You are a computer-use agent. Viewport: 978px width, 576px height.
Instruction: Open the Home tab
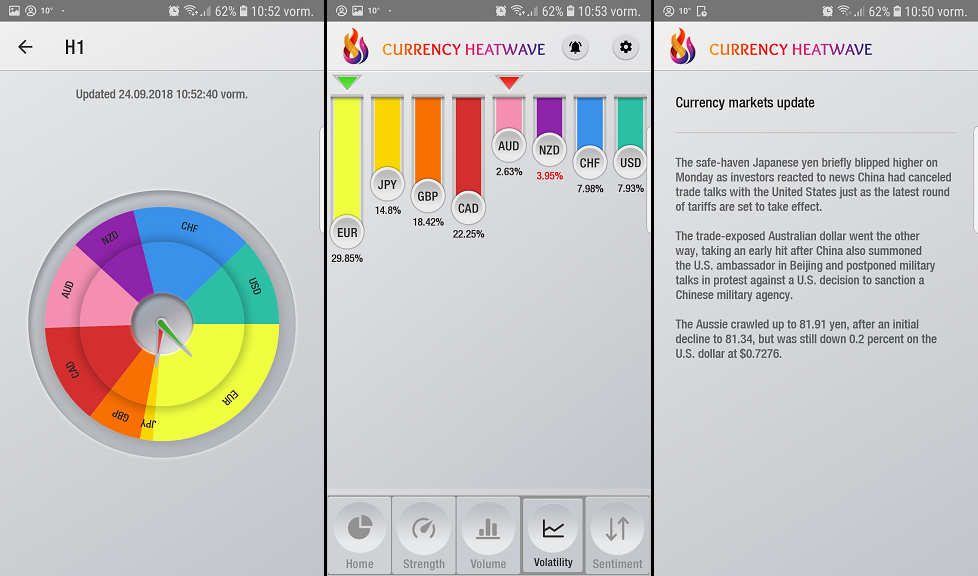[x=360, y=535]
